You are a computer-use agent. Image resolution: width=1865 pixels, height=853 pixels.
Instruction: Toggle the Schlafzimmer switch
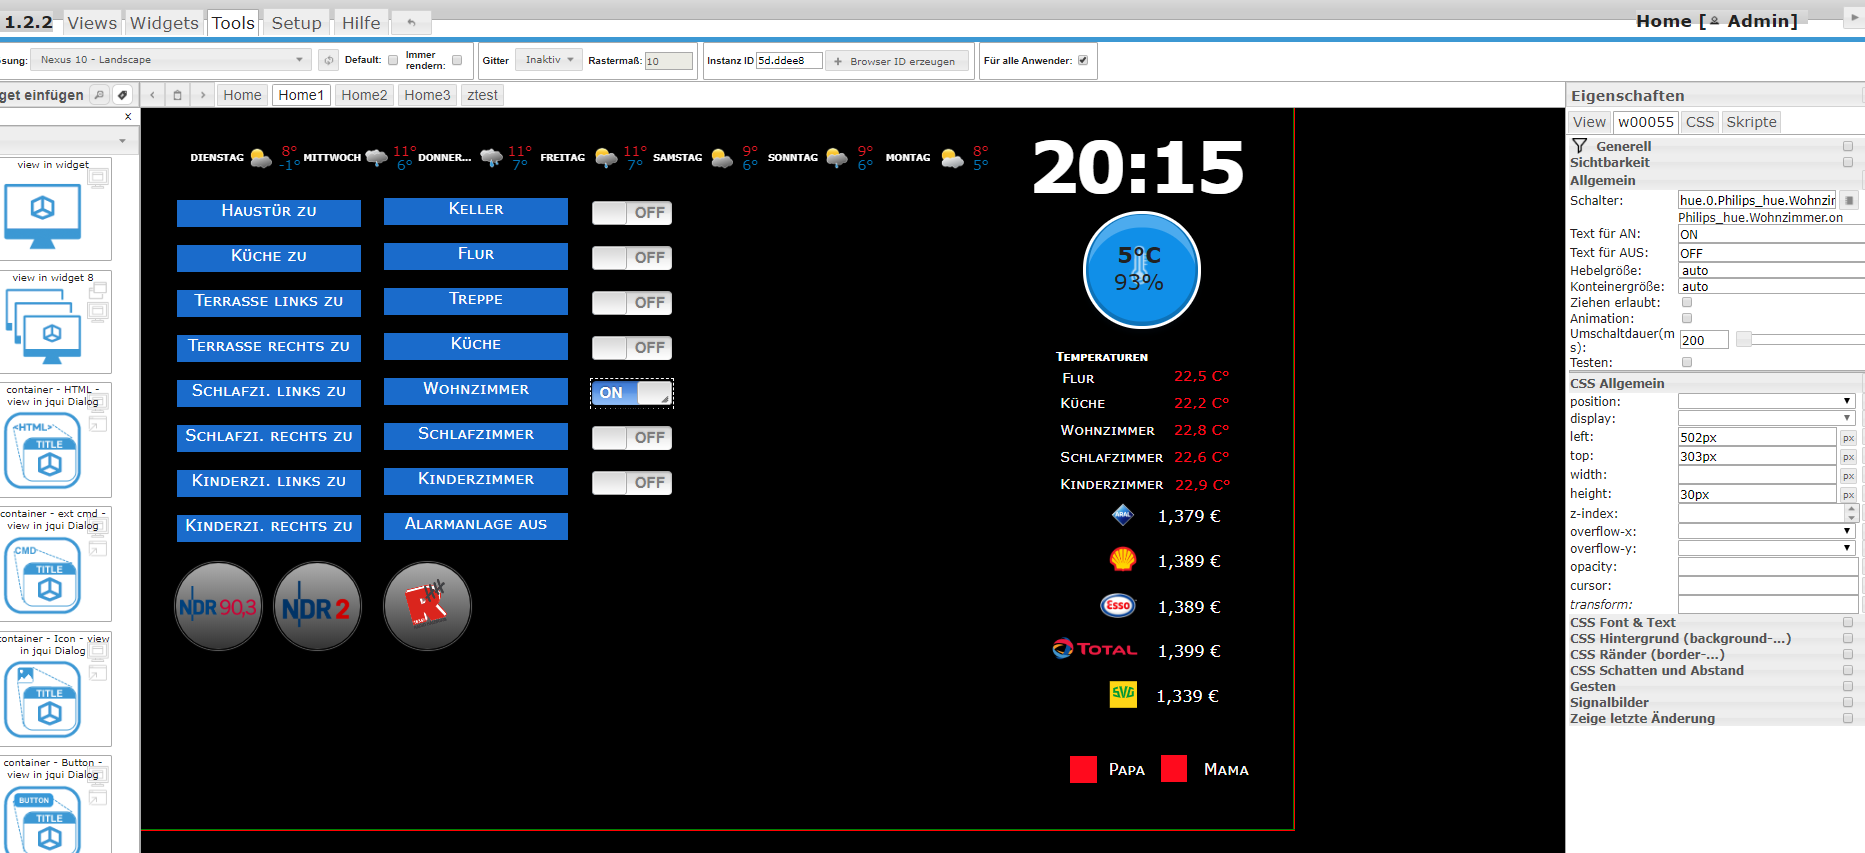[632, 438]
